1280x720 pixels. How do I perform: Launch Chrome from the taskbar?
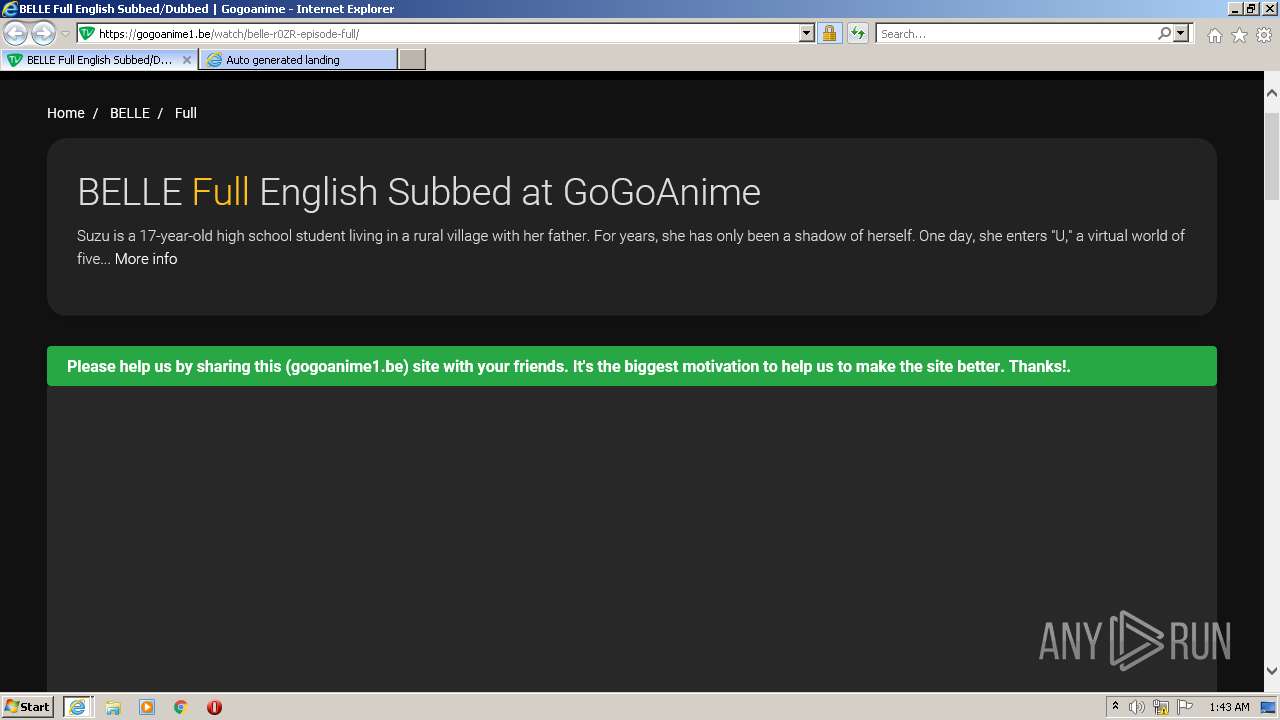181,707
